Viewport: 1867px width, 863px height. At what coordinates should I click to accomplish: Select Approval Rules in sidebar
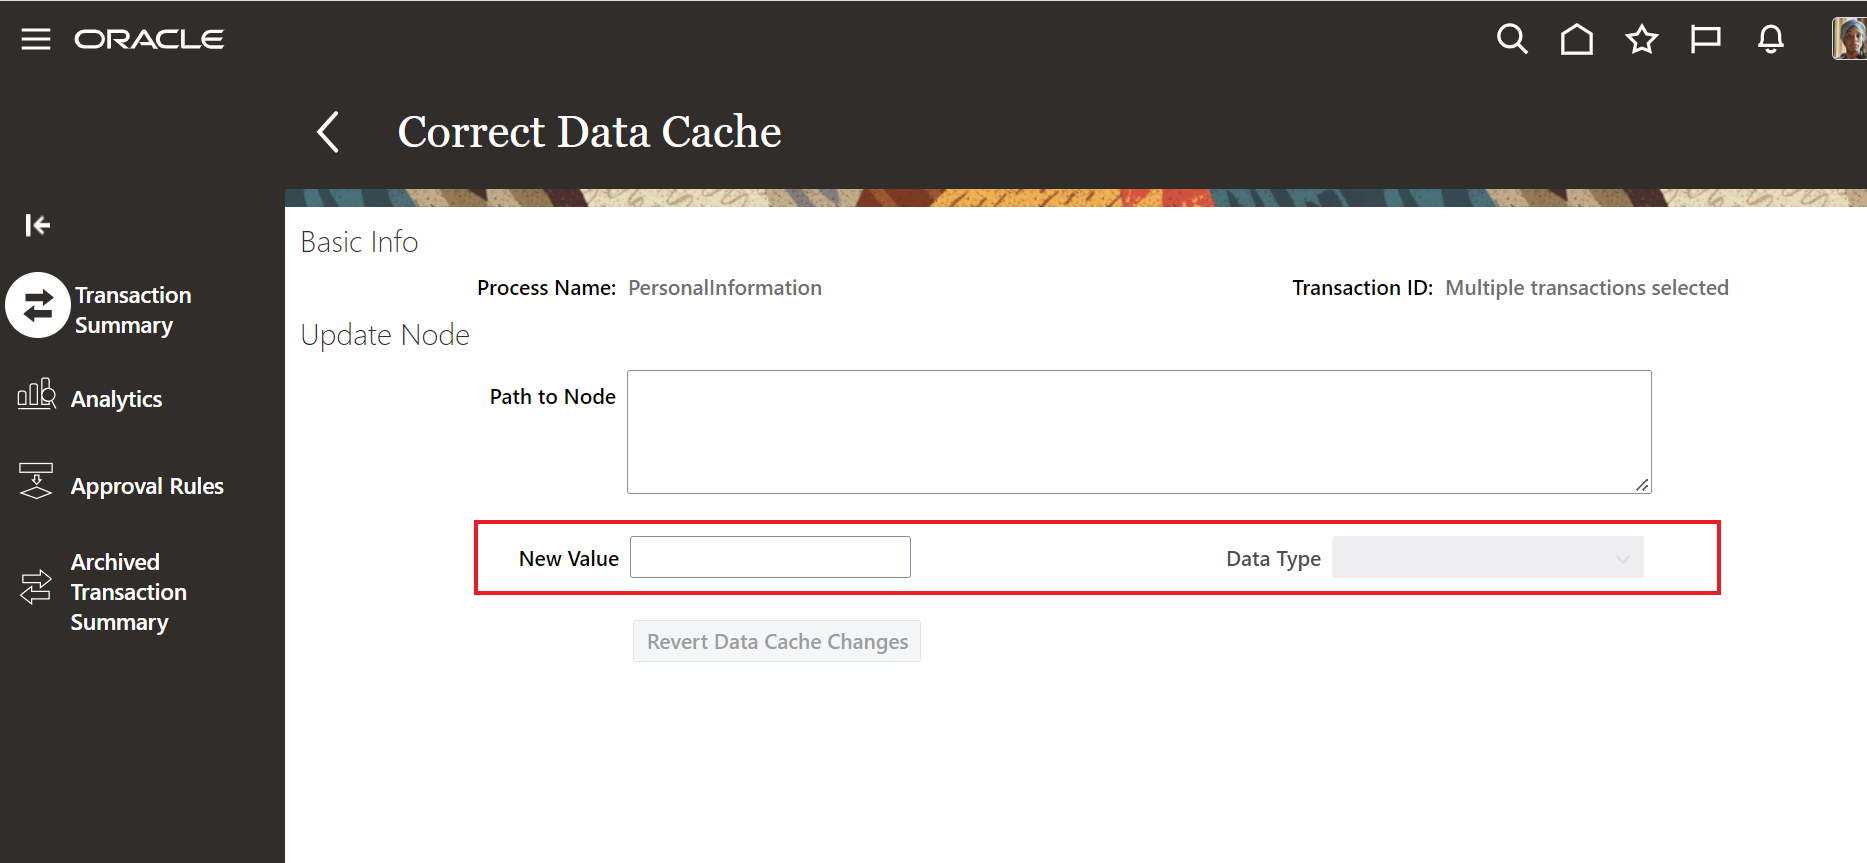147,486
